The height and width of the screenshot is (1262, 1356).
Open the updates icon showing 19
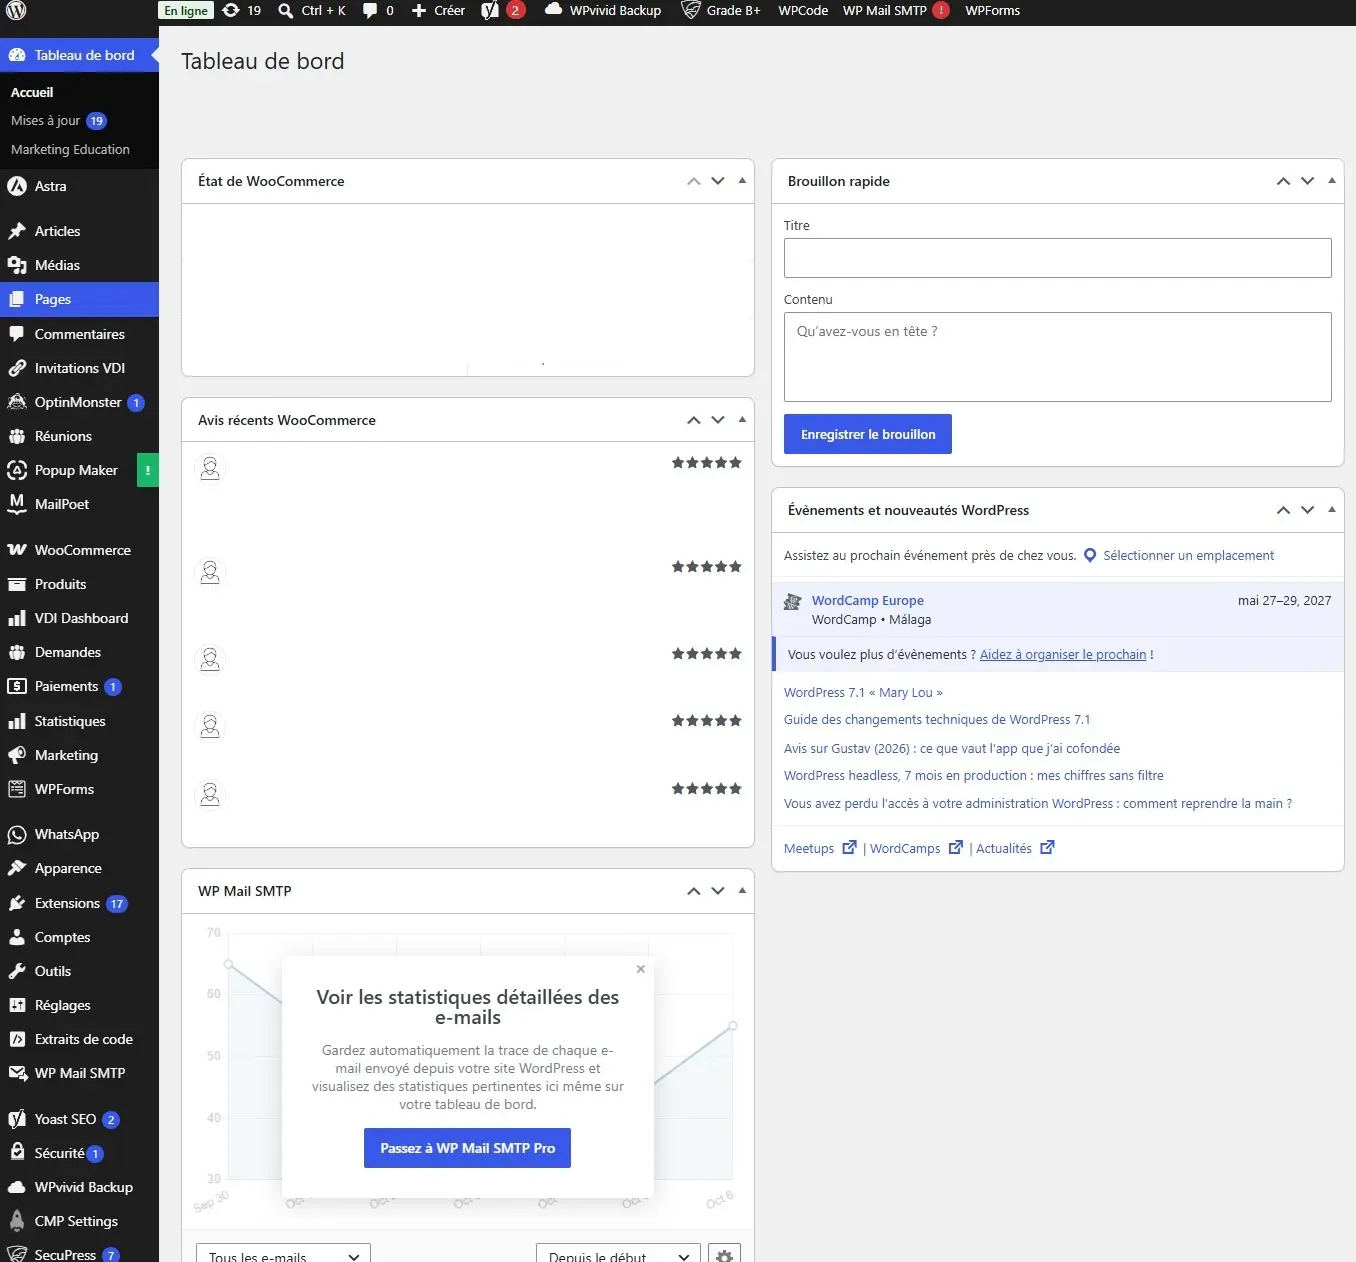pyautogui.click(x=241, y=11)
